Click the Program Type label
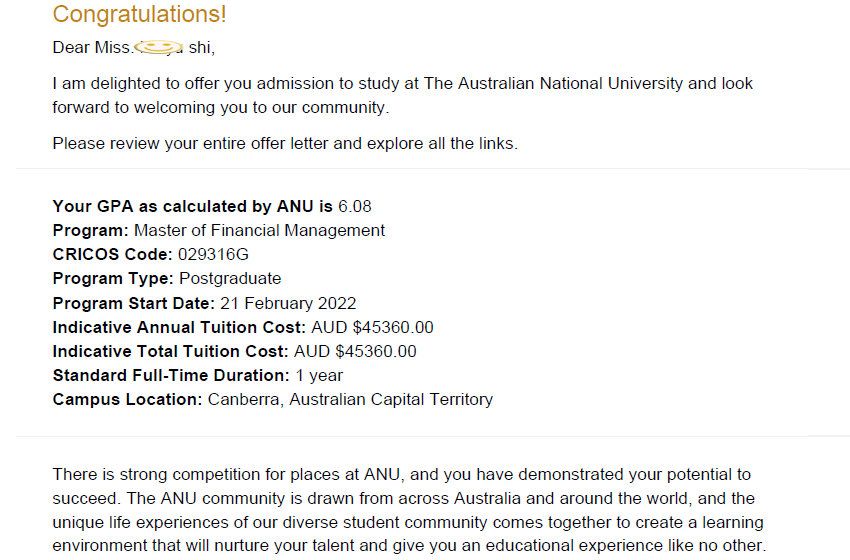850x560 pixels. tap(113, 279)
